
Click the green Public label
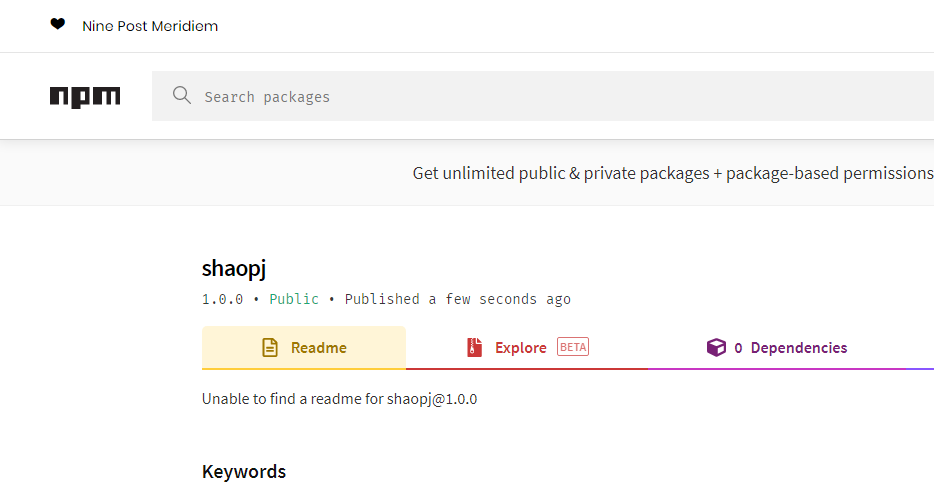(x=294, y=299)
